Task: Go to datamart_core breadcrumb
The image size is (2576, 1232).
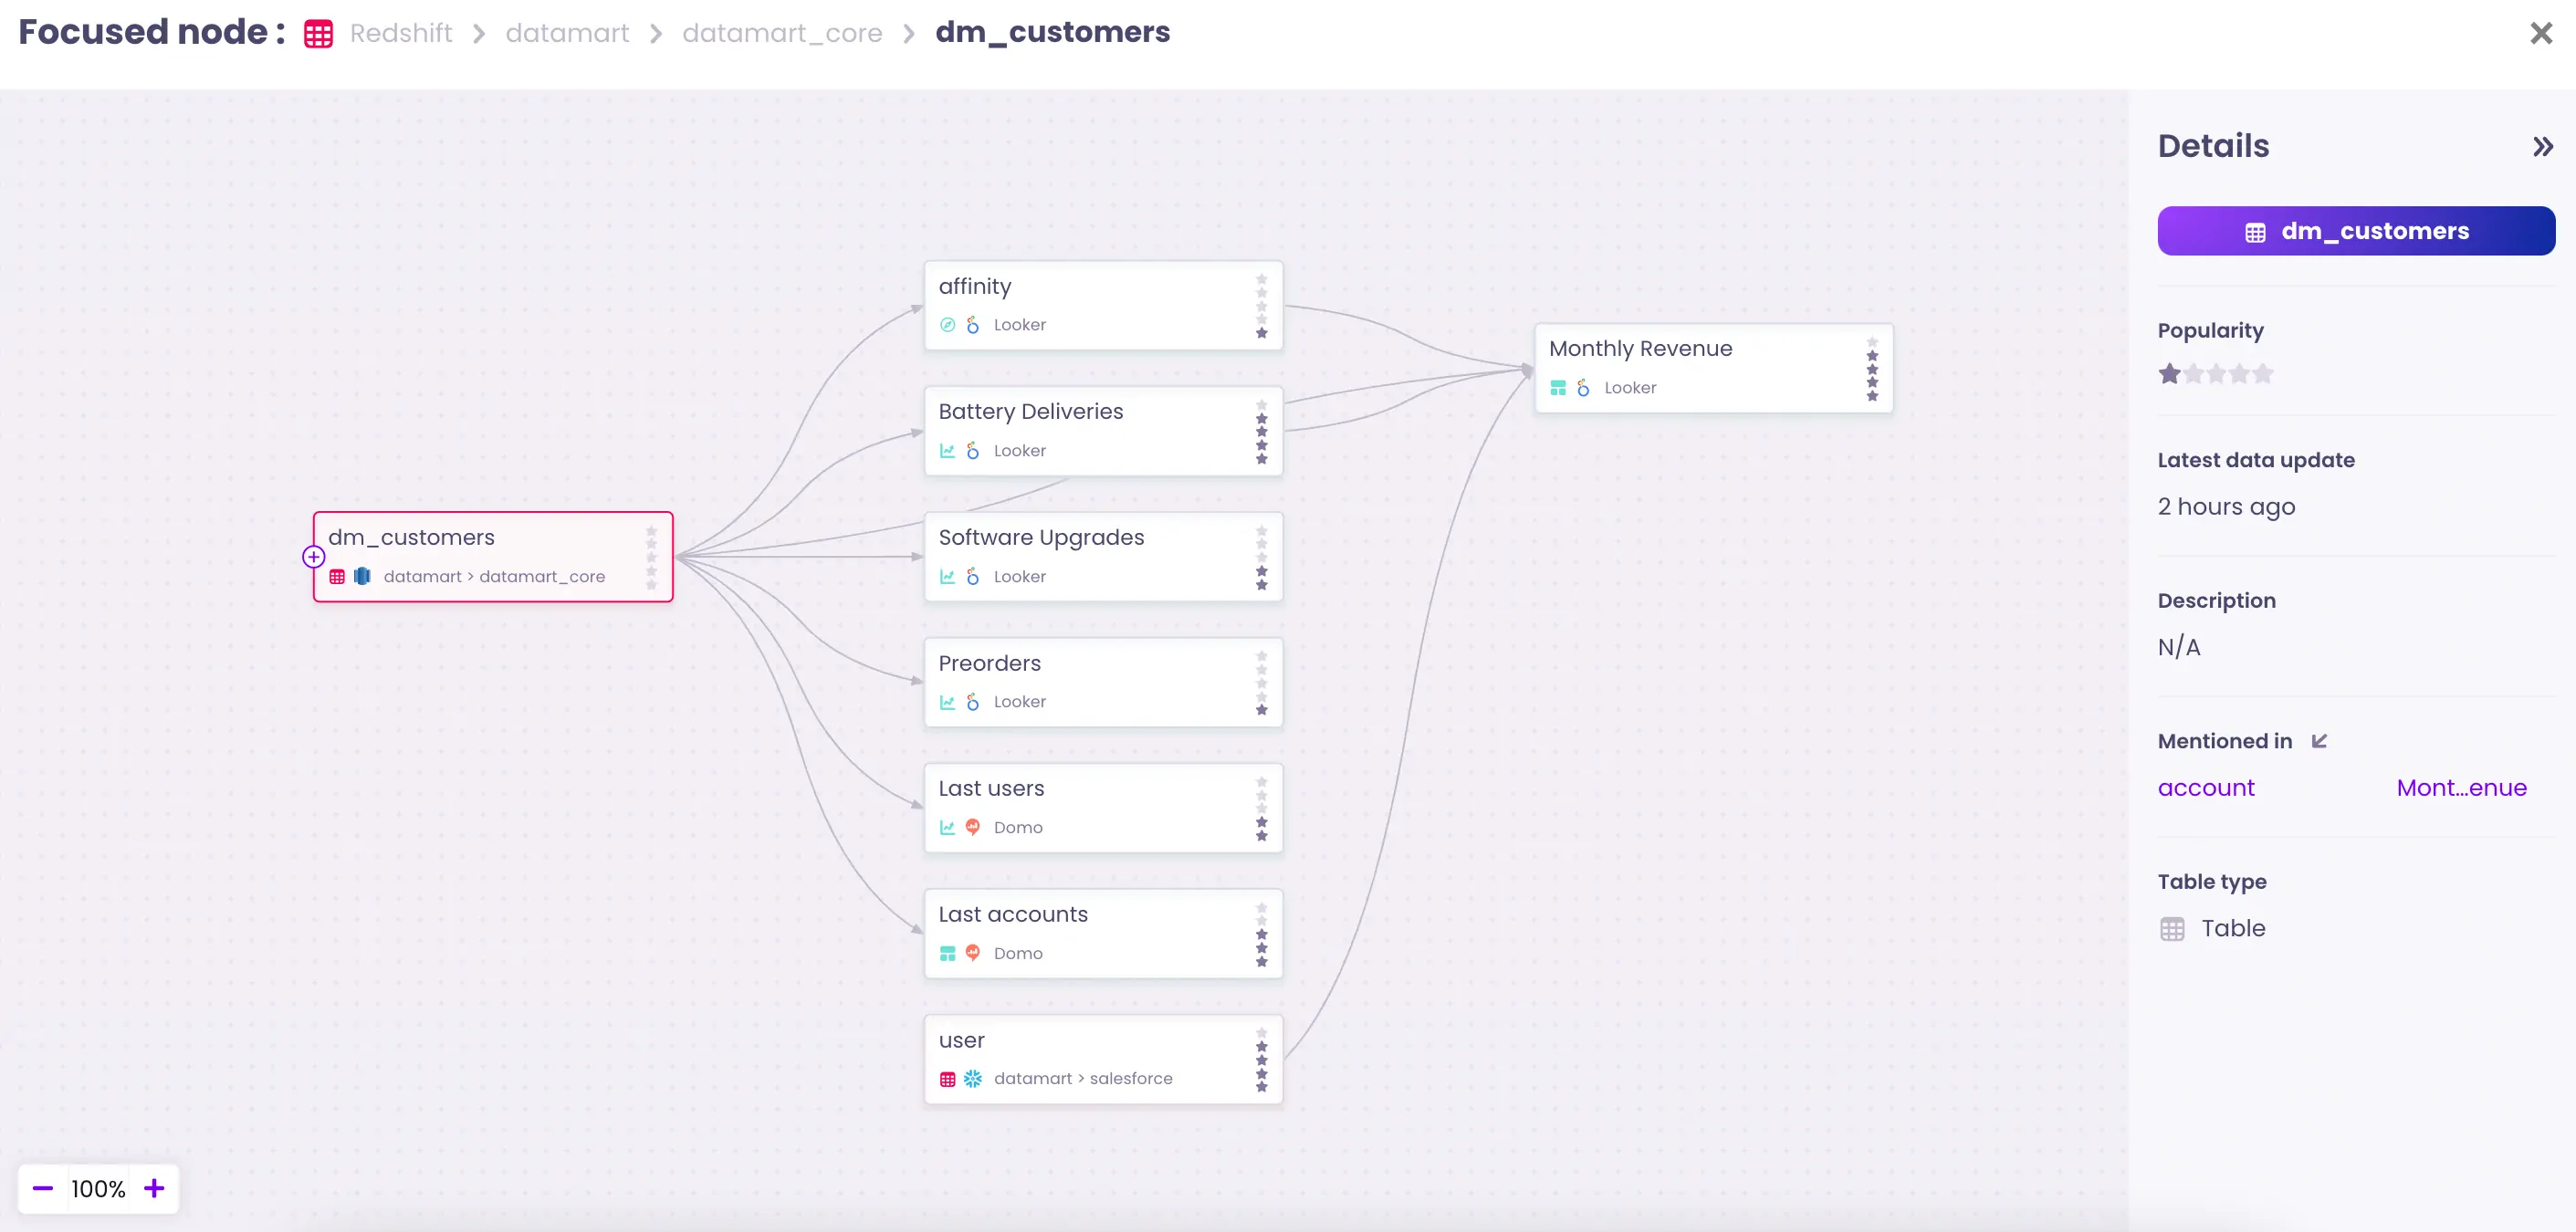Action: pos(782,33)
